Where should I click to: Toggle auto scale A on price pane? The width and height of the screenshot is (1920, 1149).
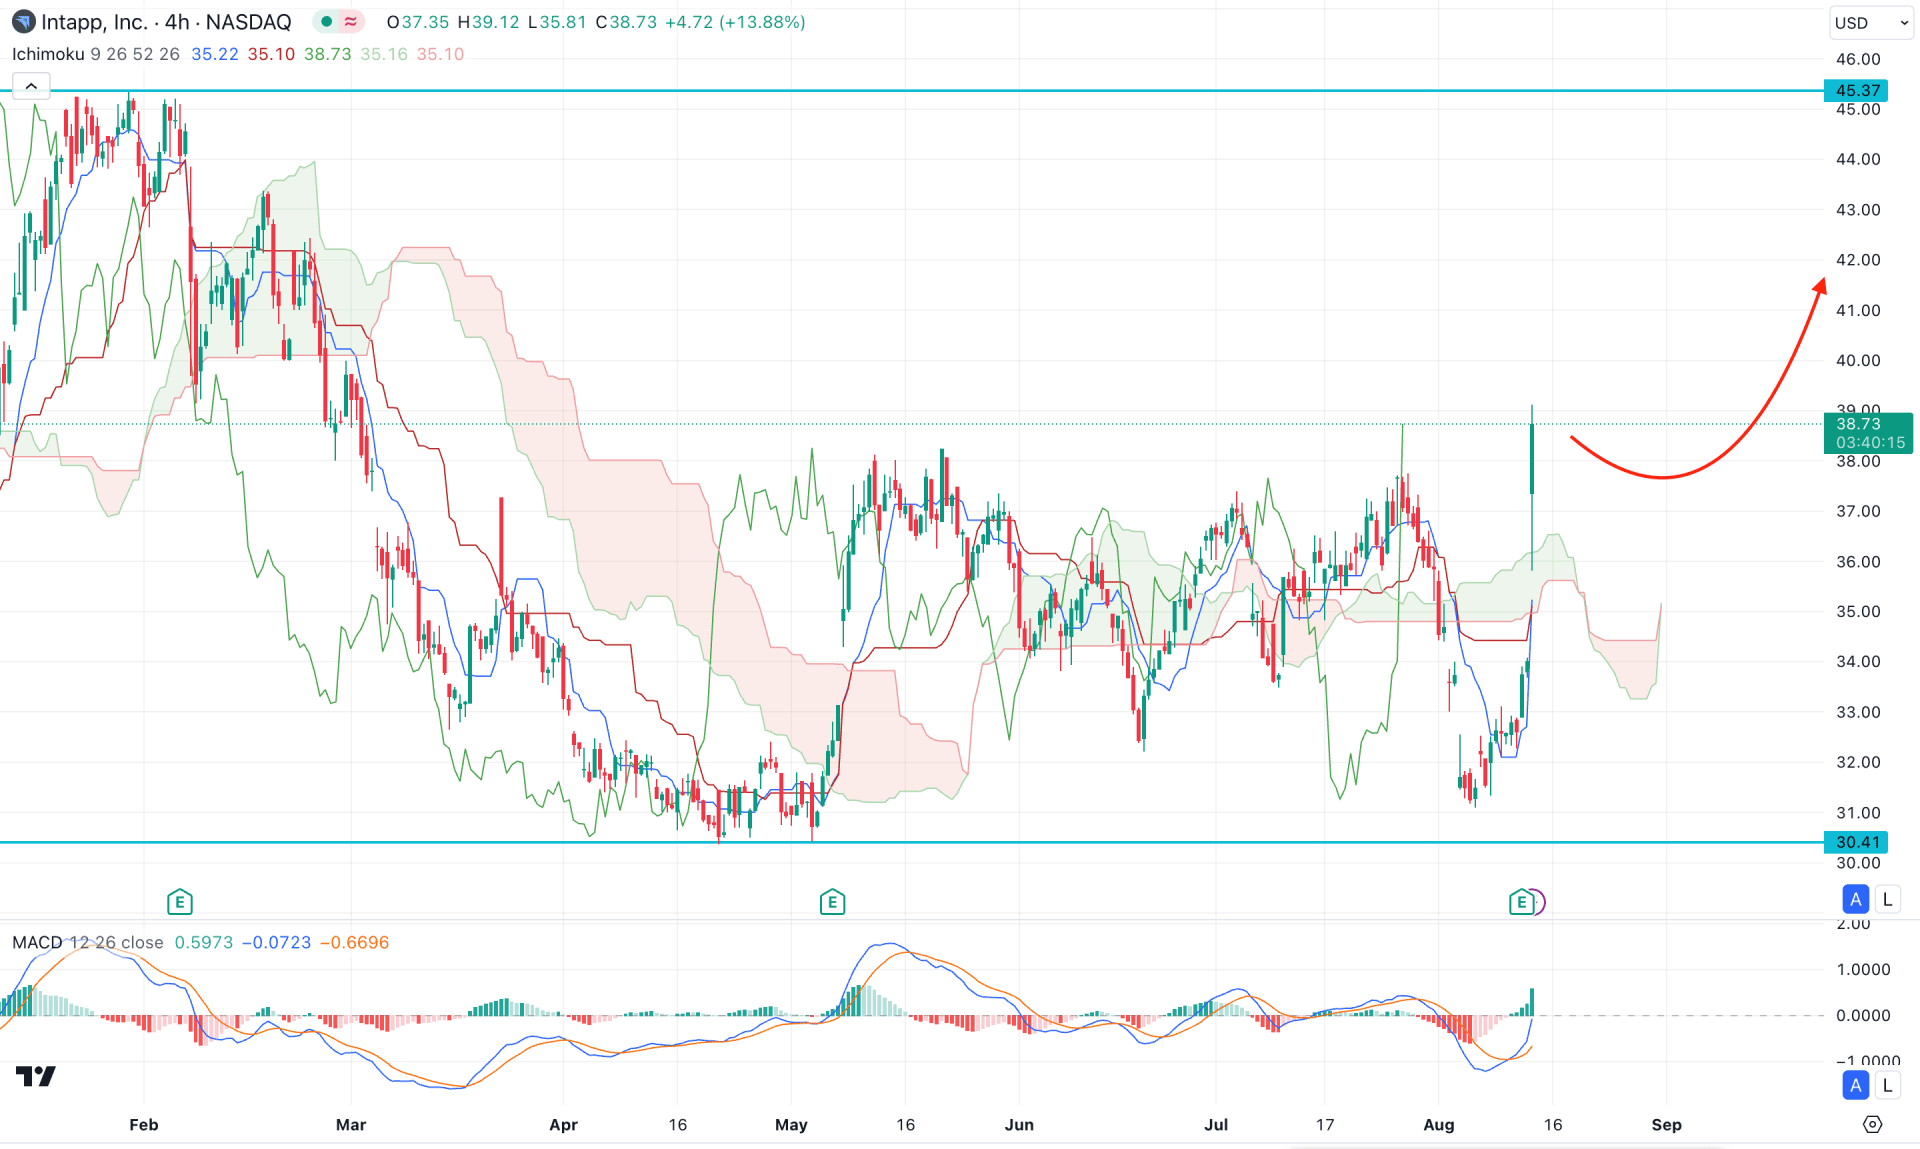click(x=1856, y=899)
